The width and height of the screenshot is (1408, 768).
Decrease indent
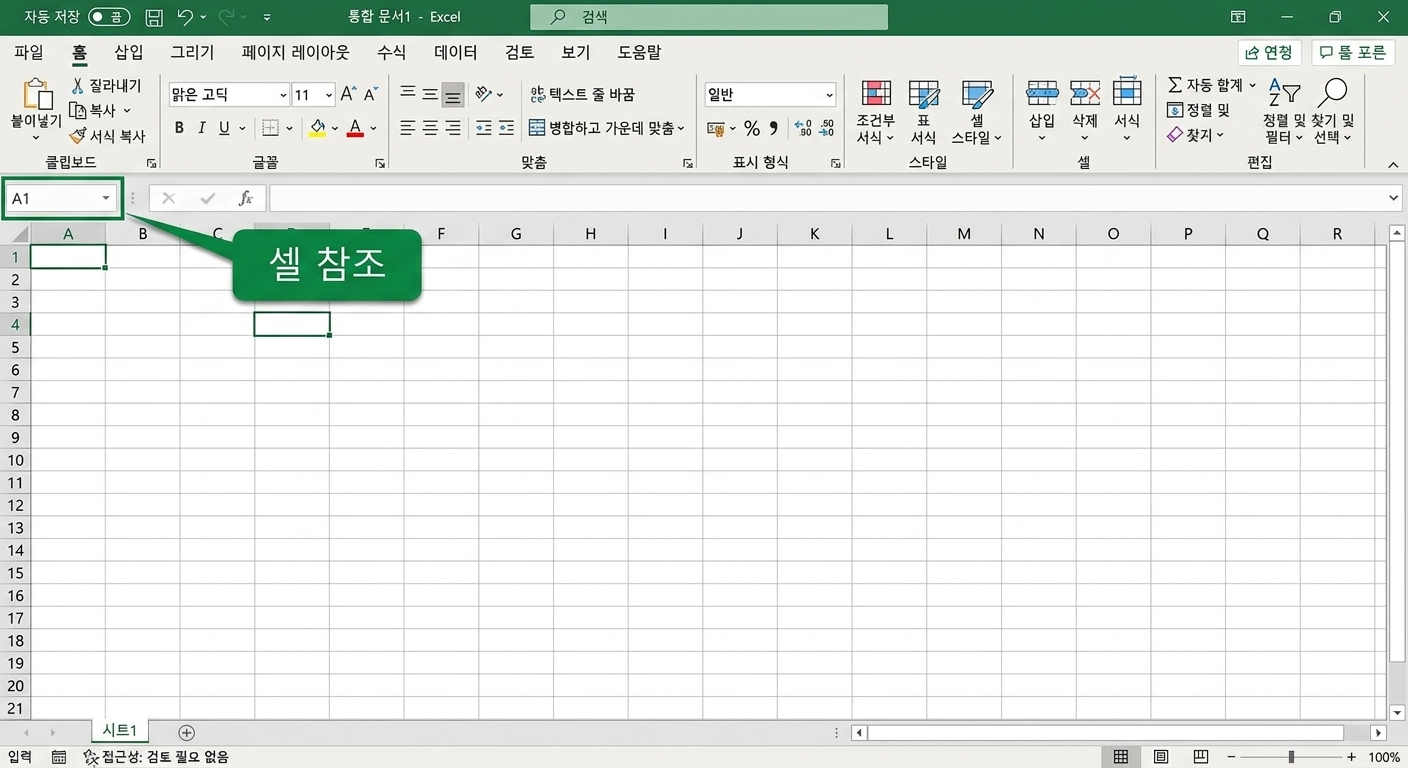point(484,128)
